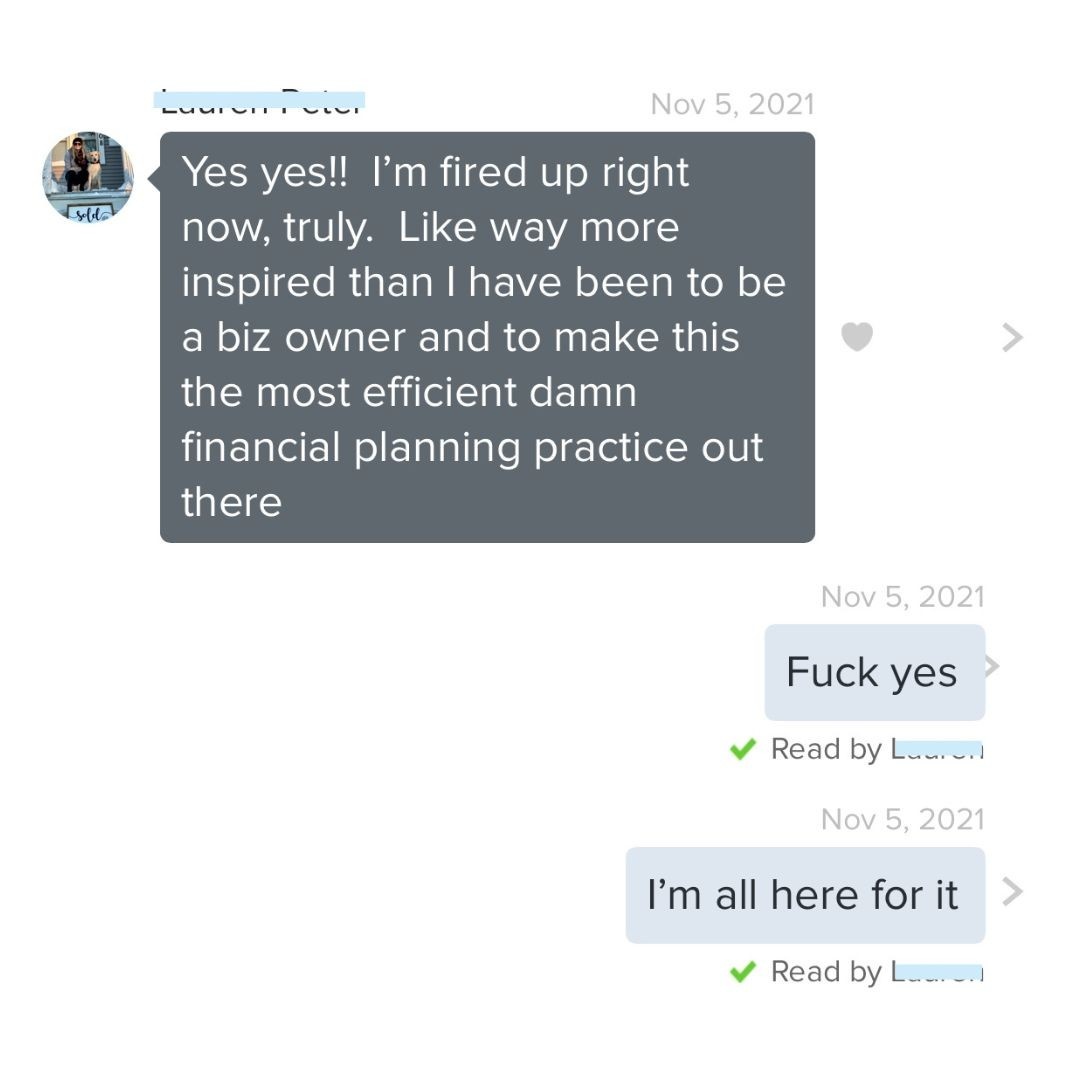
Task: Expand chevron next to "Fuck yes" message
Action: [993, 666]
